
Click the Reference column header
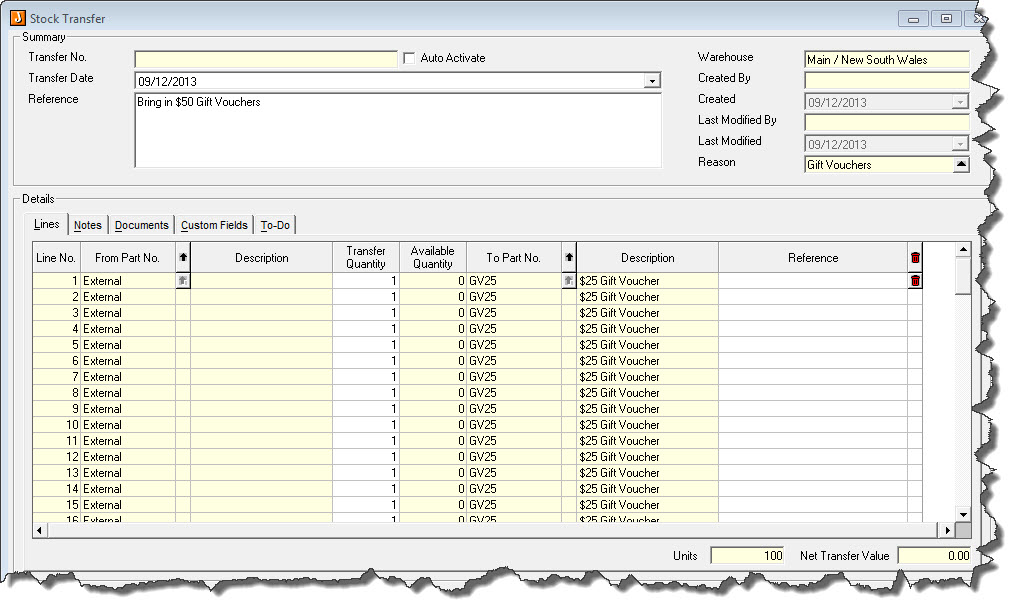(813, 258)
